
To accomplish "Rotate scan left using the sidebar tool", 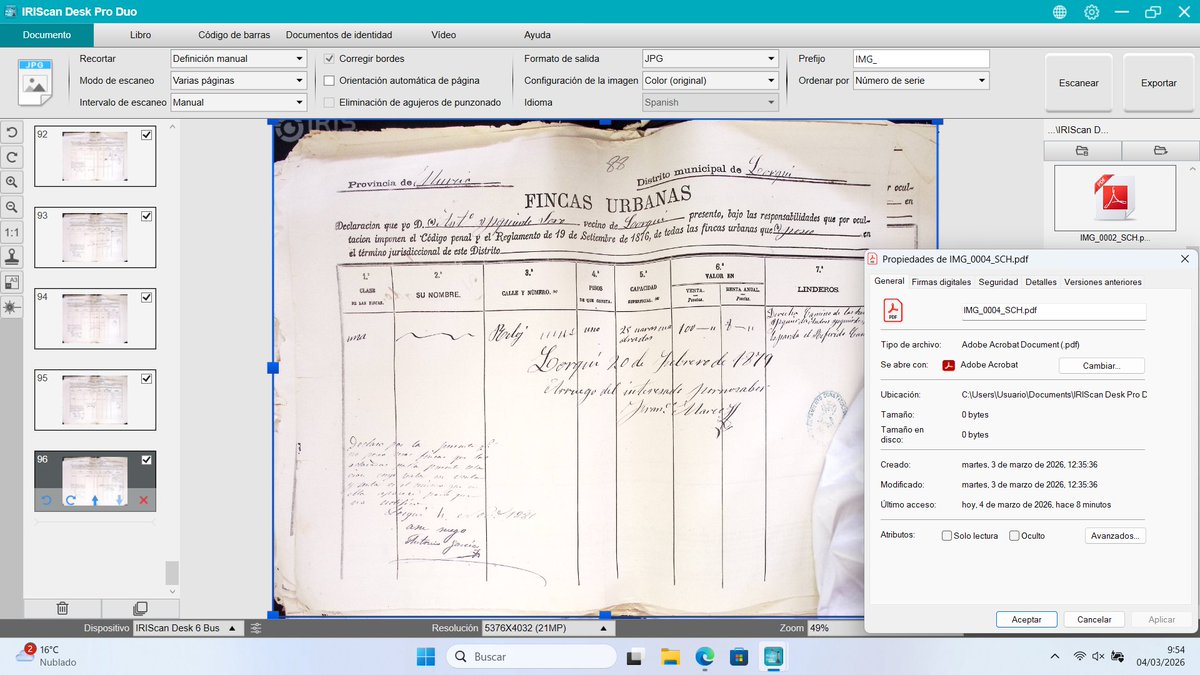I will click(x=11, y=133).
